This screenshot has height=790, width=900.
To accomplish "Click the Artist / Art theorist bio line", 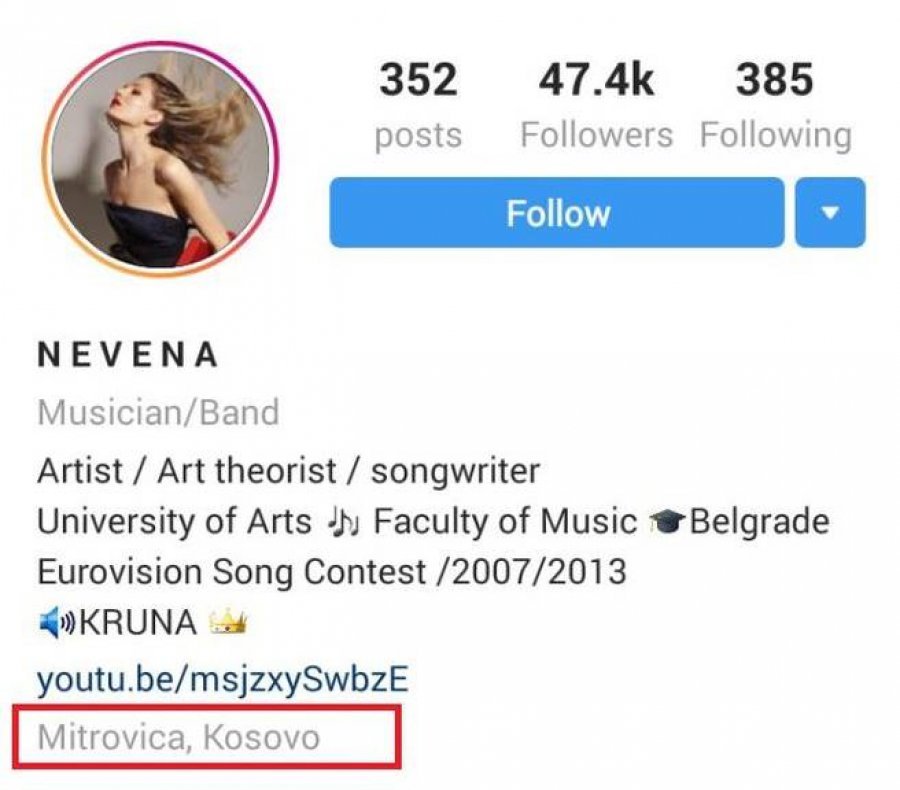I will 289,471.
